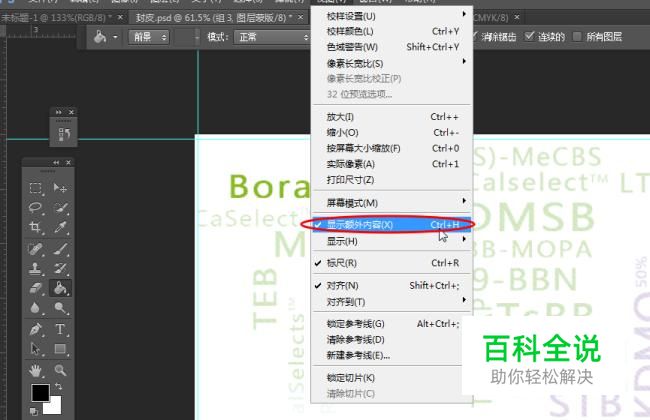
Task: Select the Eyedropper tool
Action: [60, 227]
